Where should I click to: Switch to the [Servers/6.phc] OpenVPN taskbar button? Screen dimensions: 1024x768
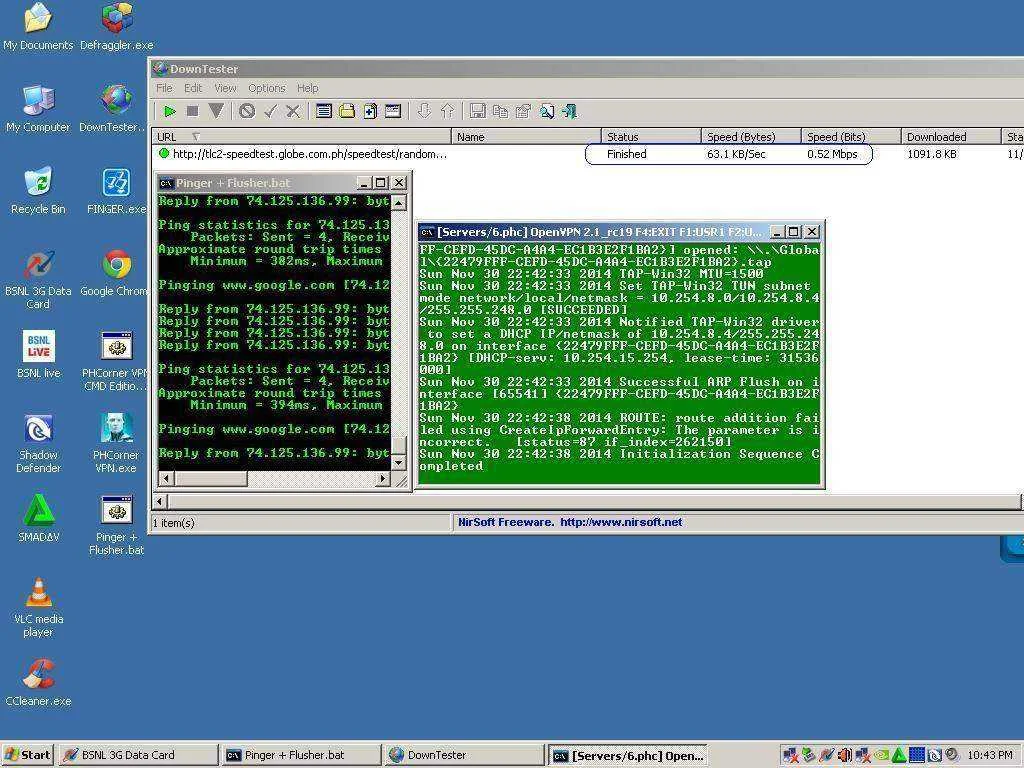tap(628, 755)
